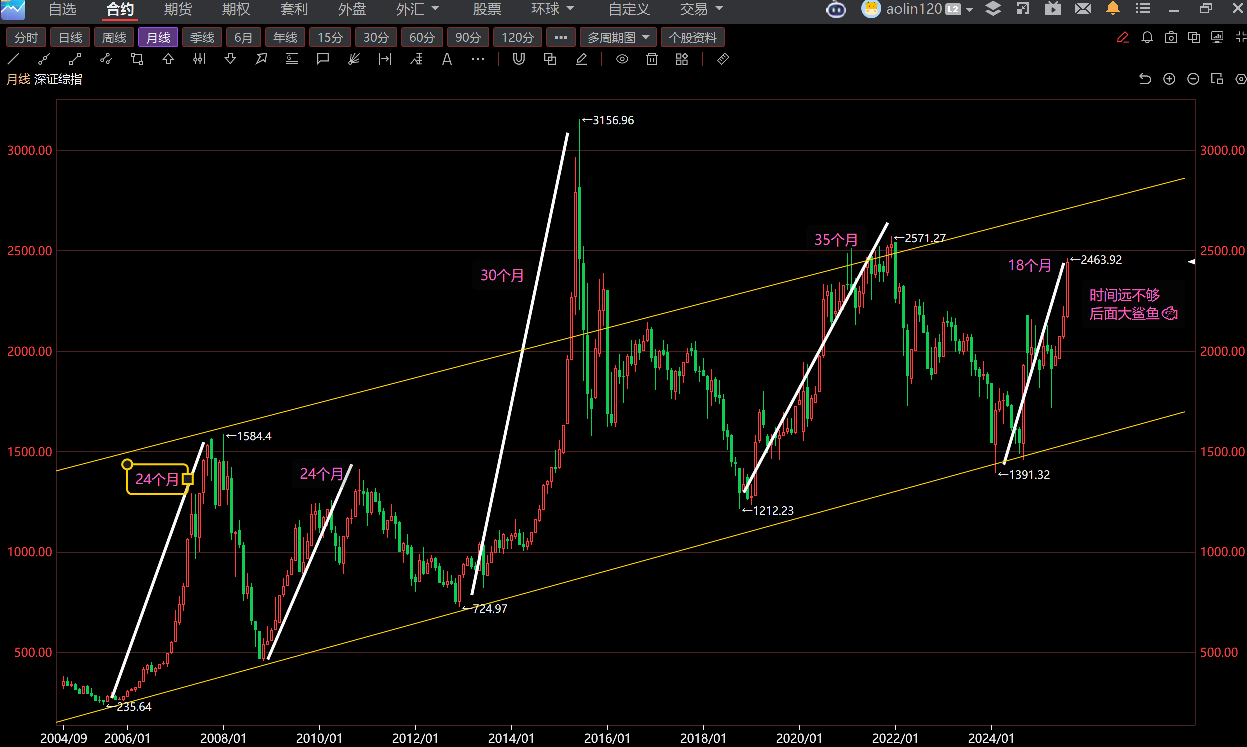Screen dimensions: 1247x747
Task: Delete drawings with the trash icon
Action: coord(652,59)
